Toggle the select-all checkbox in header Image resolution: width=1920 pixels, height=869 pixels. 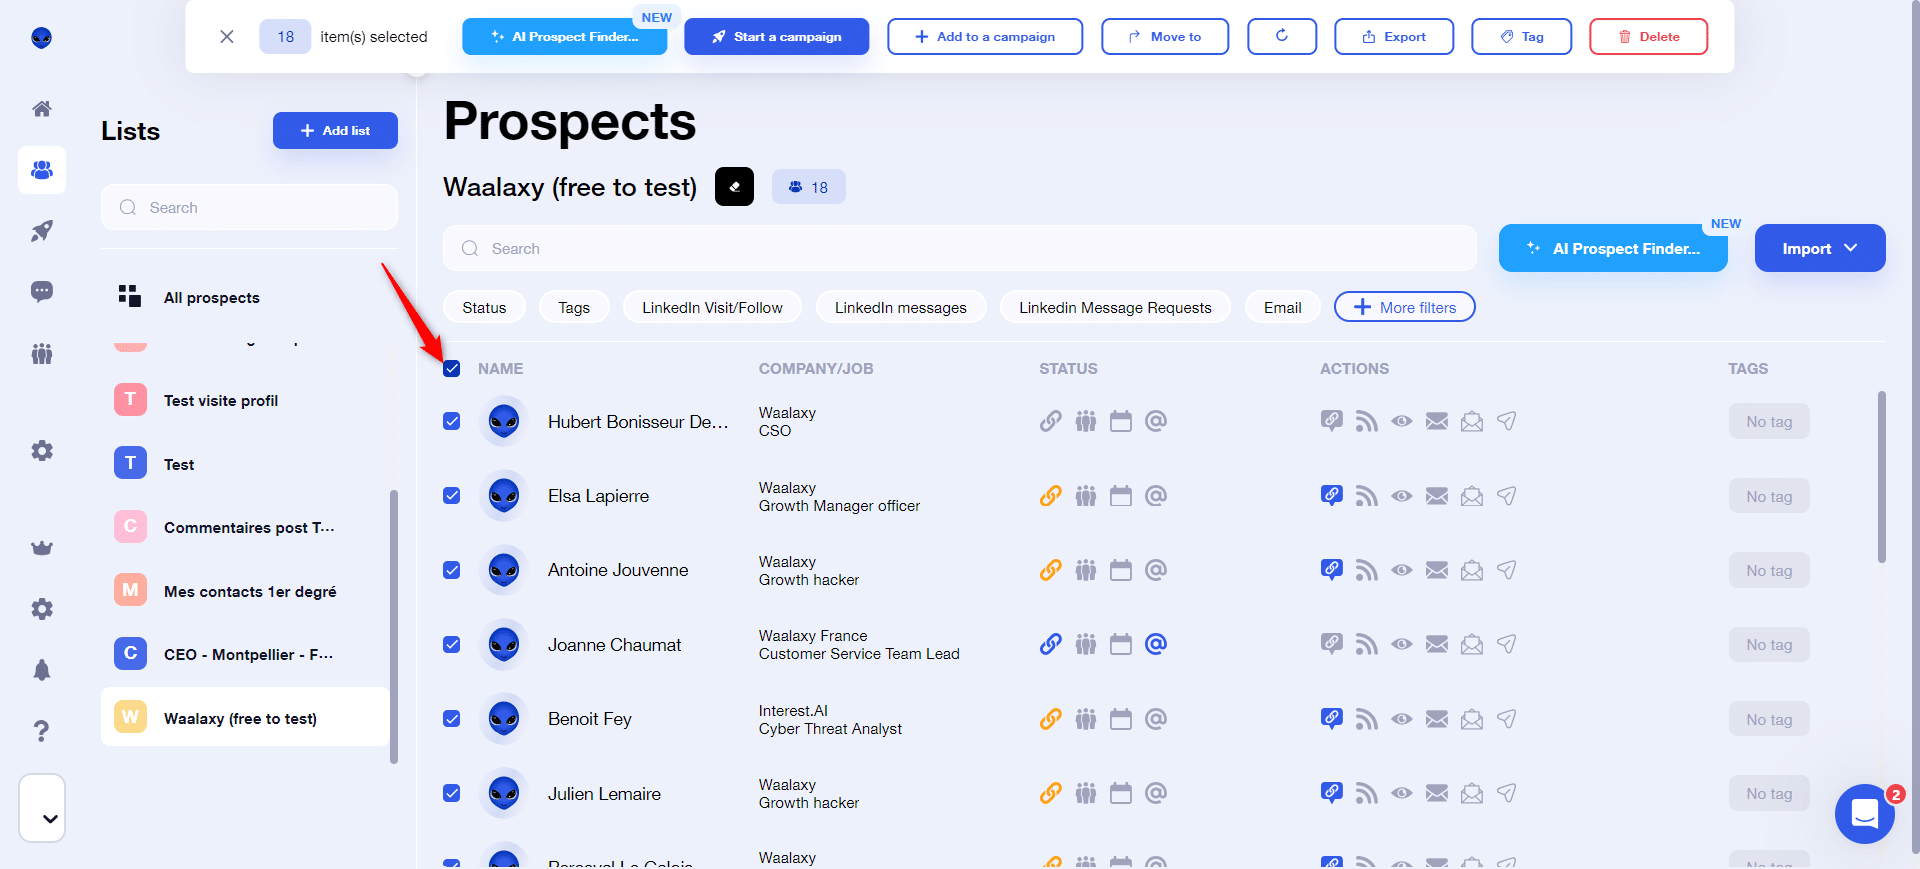coord(452,369)
